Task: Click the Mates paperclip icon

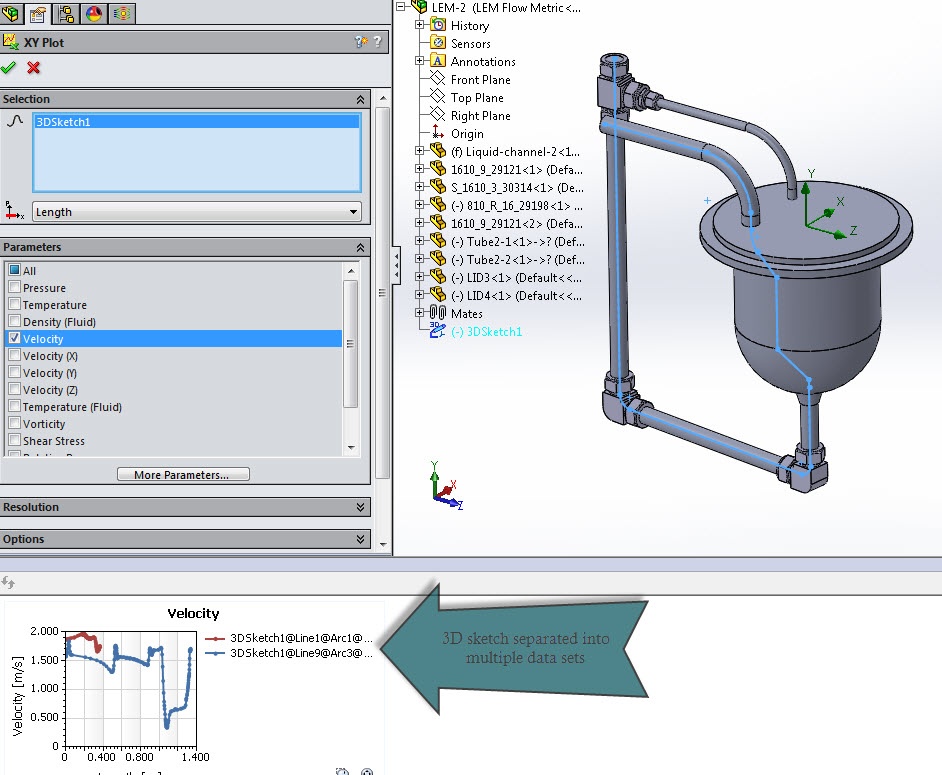Action: [438, 313]
